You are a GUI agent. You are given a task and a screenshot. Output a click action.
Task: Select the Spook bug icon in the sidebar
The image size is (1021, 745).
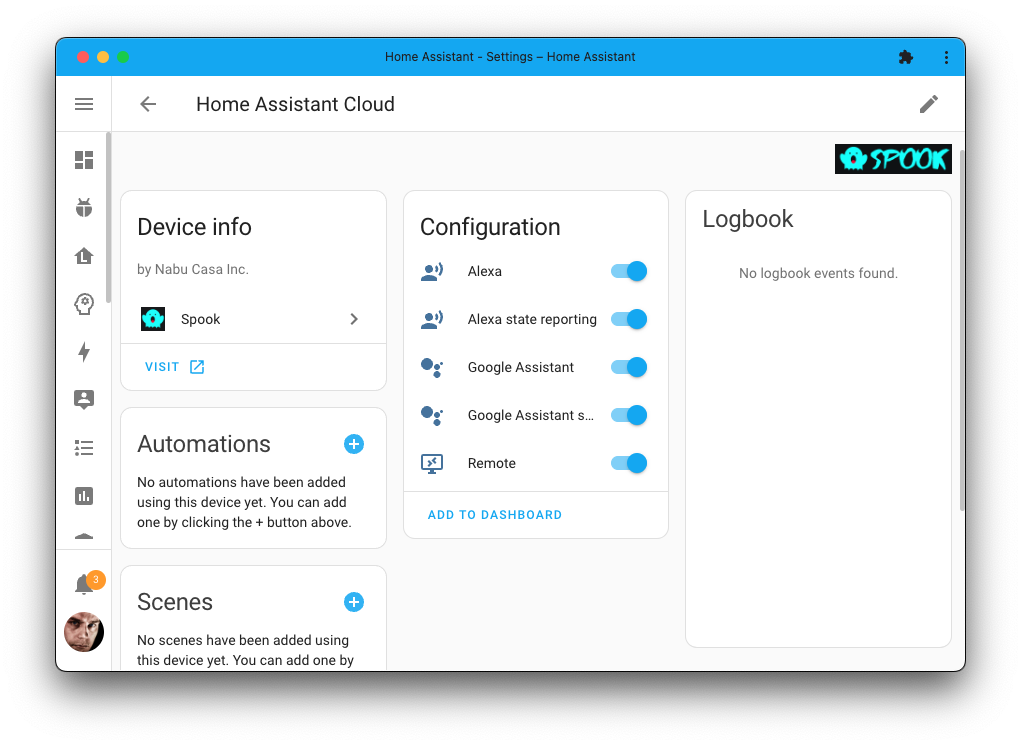pyautogui.click(x=84, y=208)
